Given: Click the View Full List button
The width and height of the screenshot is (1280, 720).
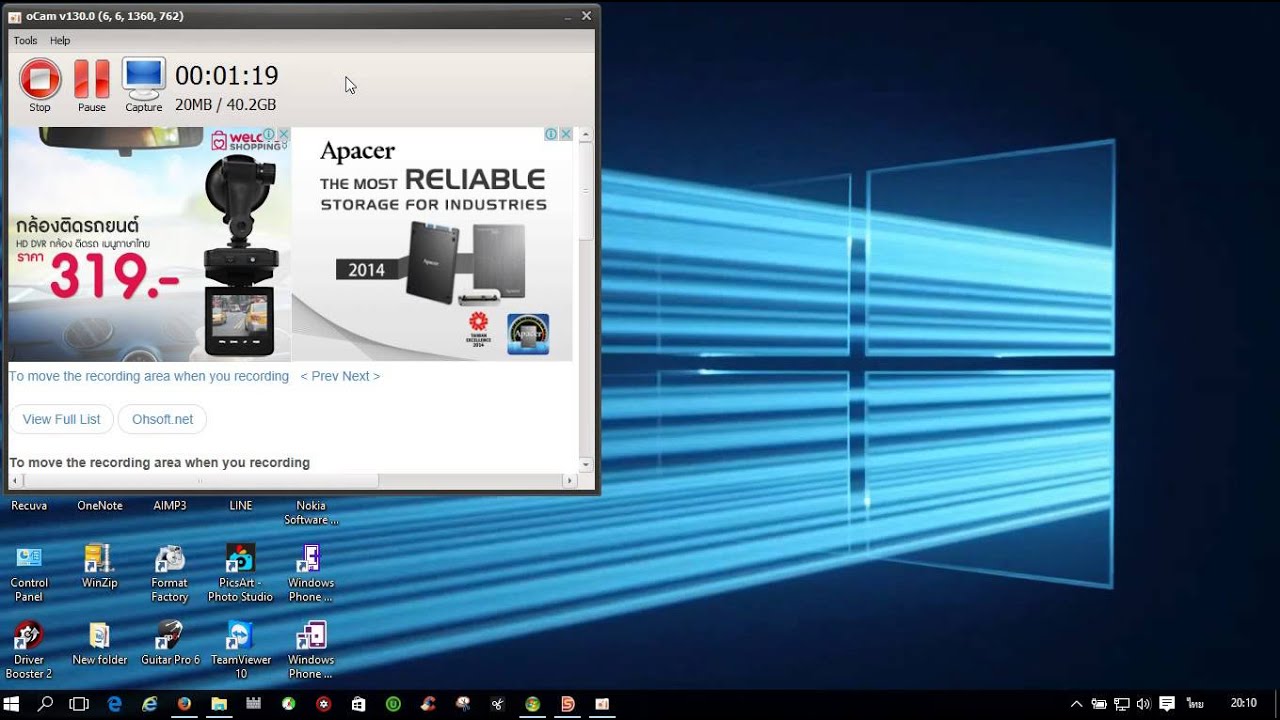Looking at the screenshot, I should tap(62, 419).
